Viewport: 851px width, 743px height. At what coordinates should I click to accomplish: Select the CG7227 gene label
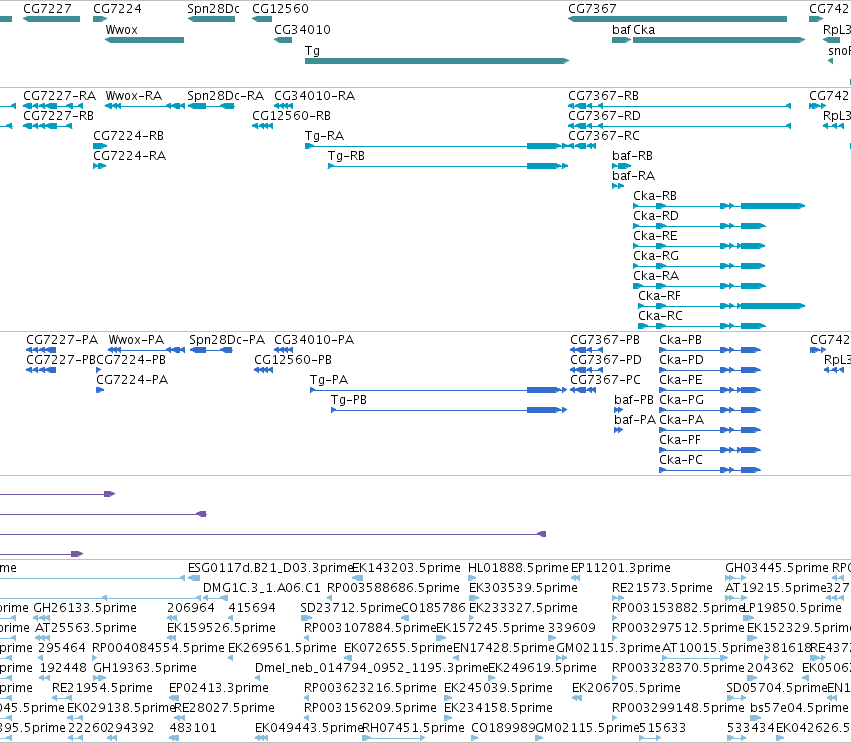click(47, 9)
